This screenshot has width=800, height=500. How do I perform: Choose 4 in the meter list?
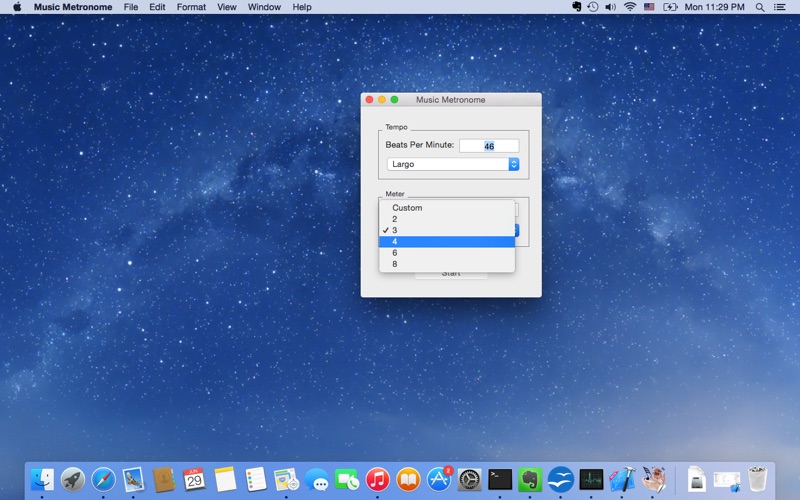coord(447,241)
